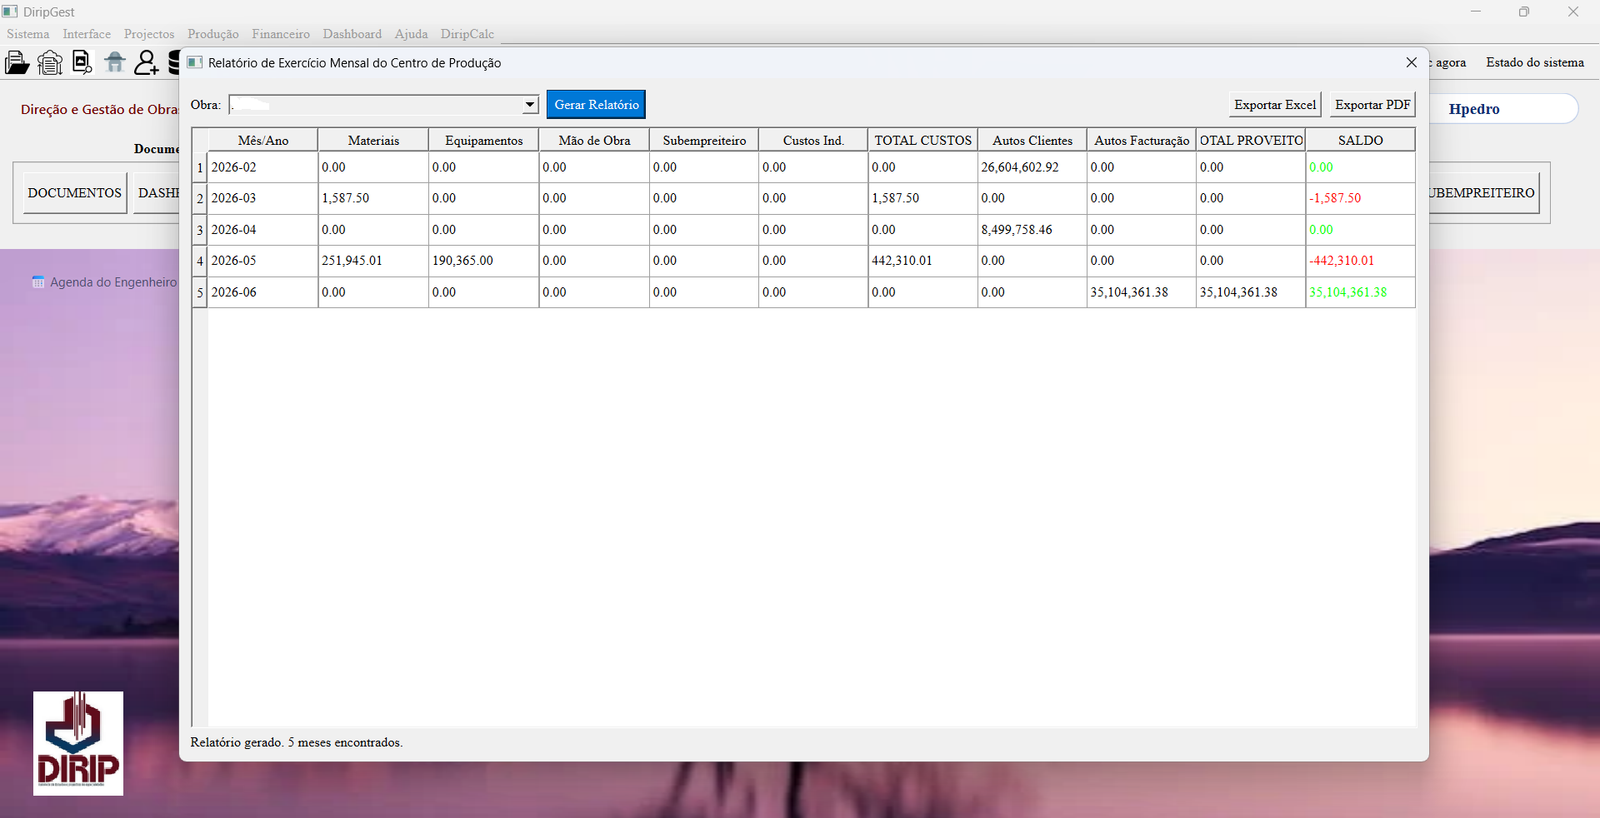Click the Agenda do Engenheiro calendar icon

pos(38,282)
